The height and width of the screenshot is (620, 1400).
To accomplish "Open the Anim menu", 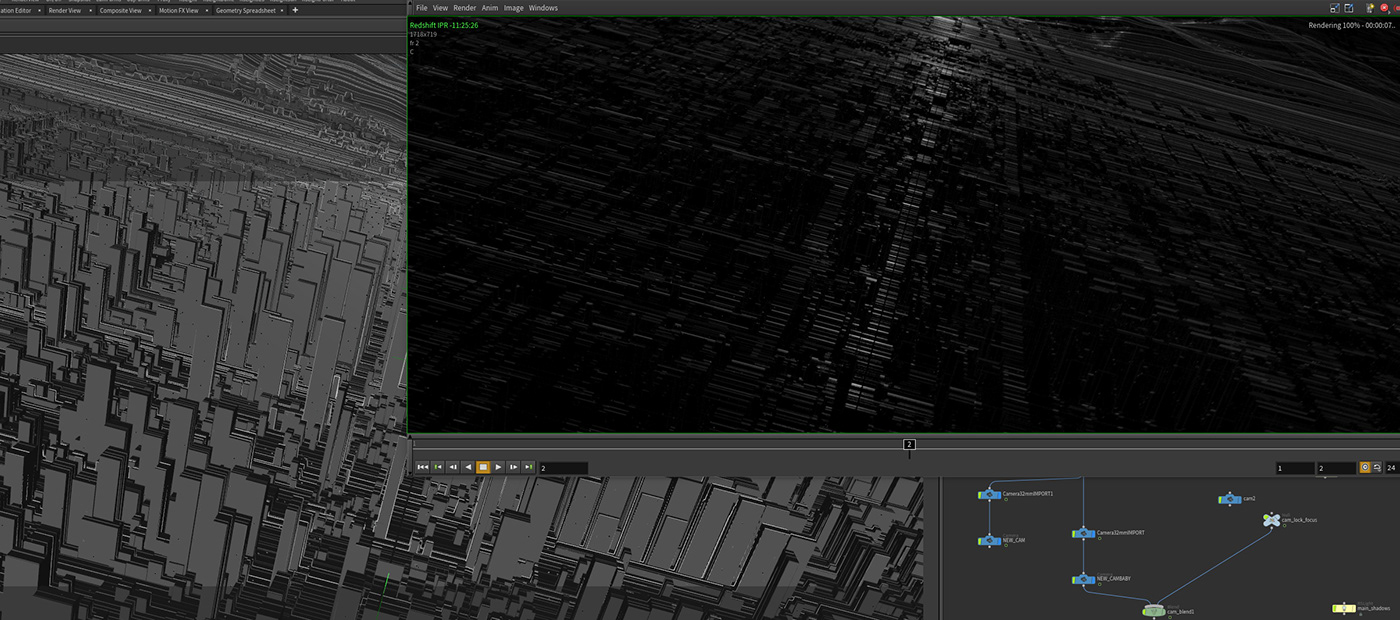I will click(x=490, y=8).
